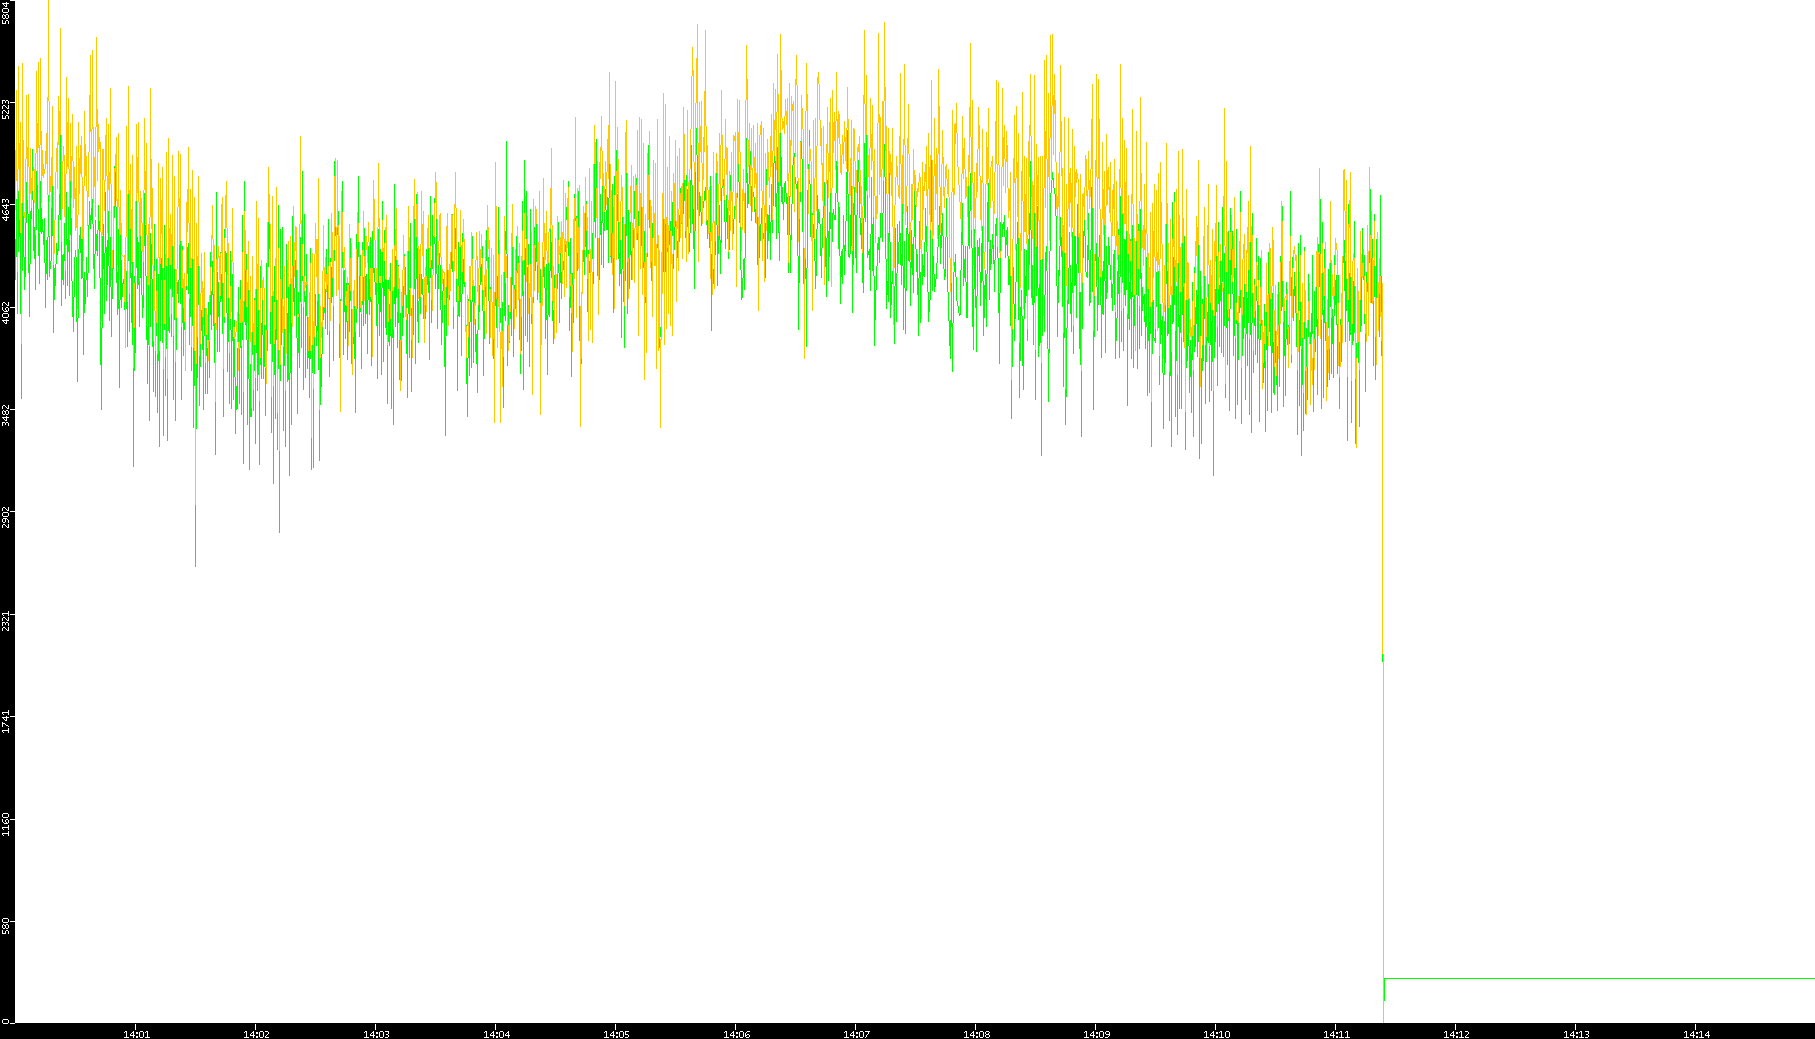Click the 14:12 time axis label
The height and width of the screenshot is (1039, 1815).
coord(1456,1034)
